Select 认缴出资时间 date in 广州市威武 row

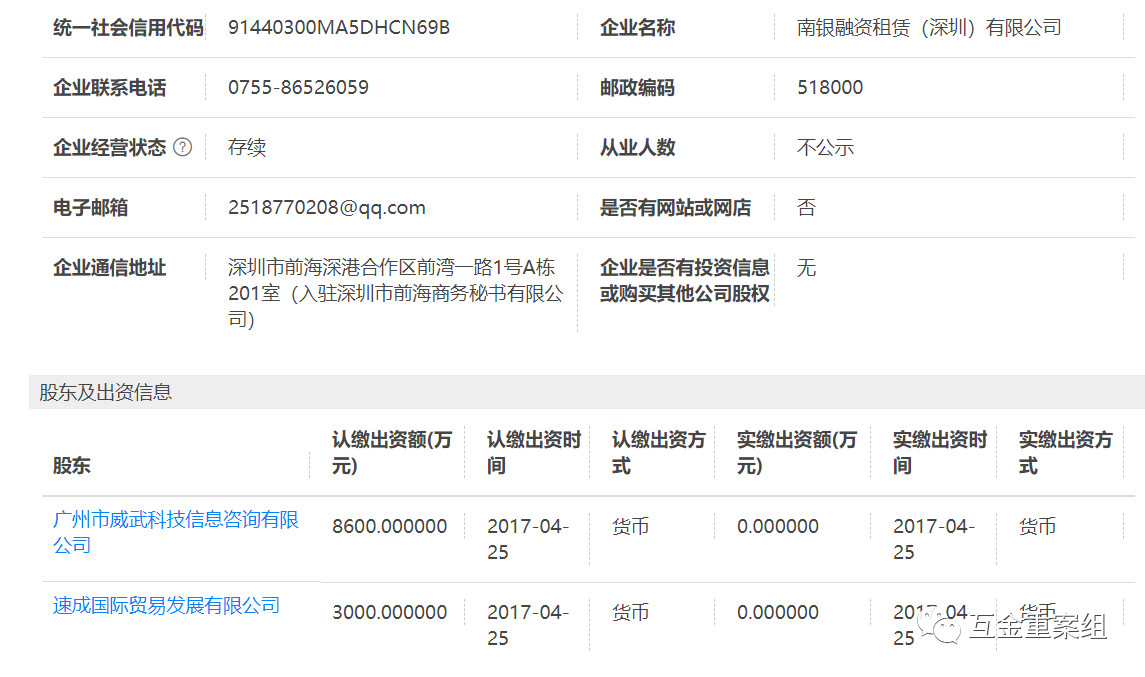click(528, 539)
